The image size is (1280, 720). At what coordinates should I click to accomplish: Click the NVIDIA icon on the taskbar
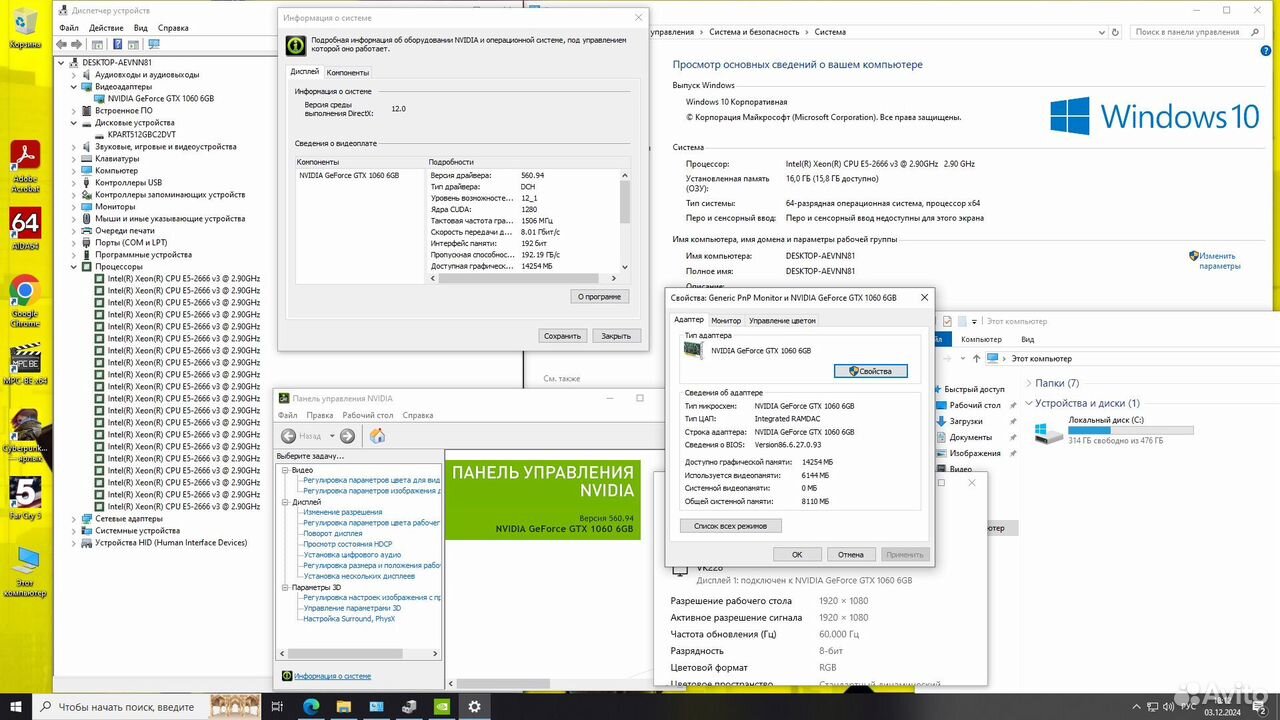(442, 706)
